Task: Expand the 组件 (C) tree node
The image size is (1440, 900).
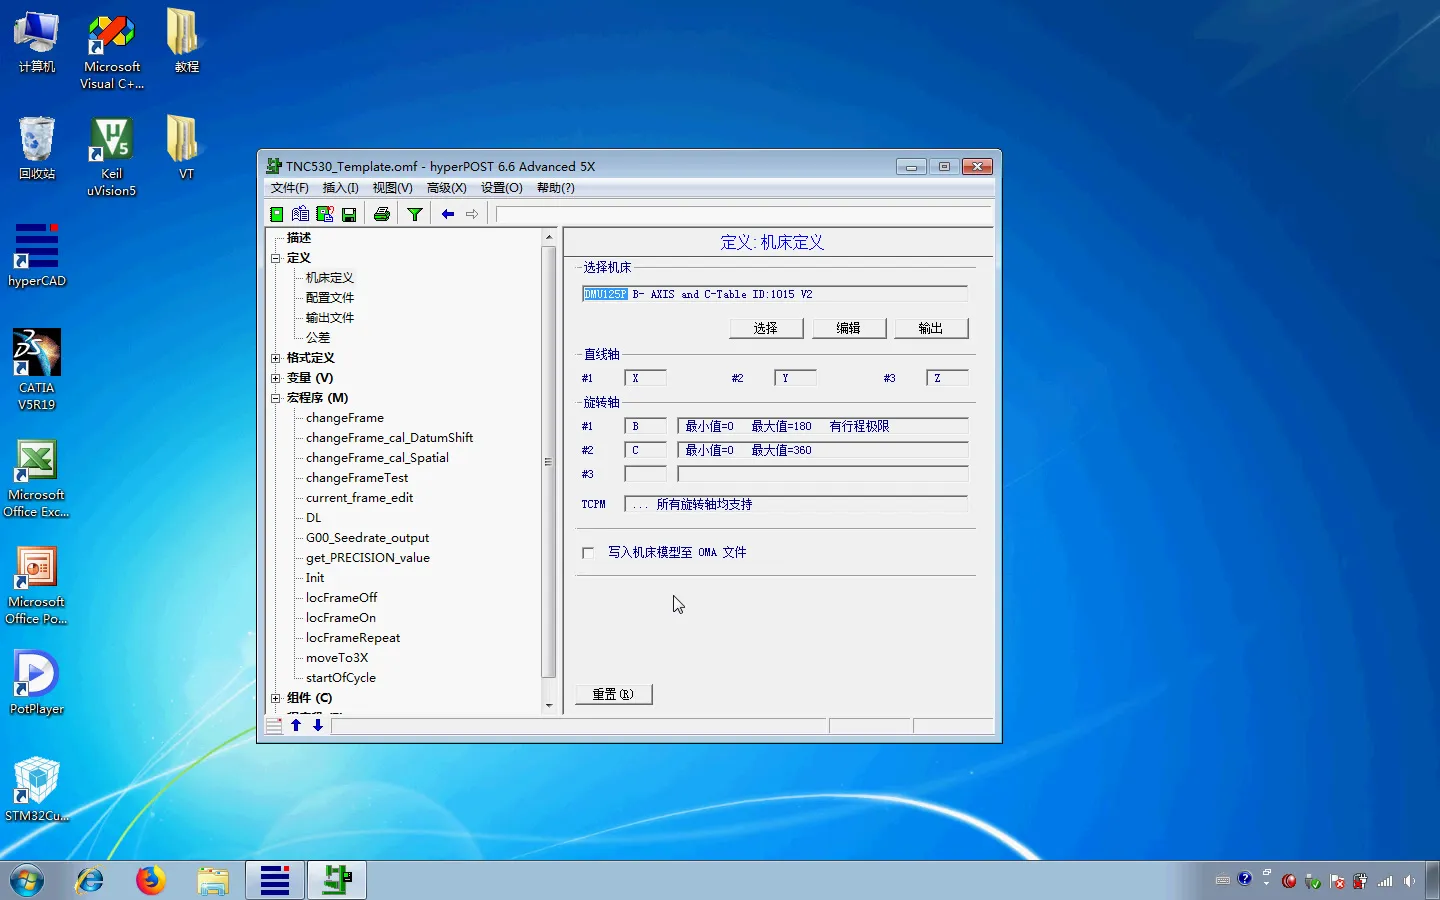Action: click(276, 698)
